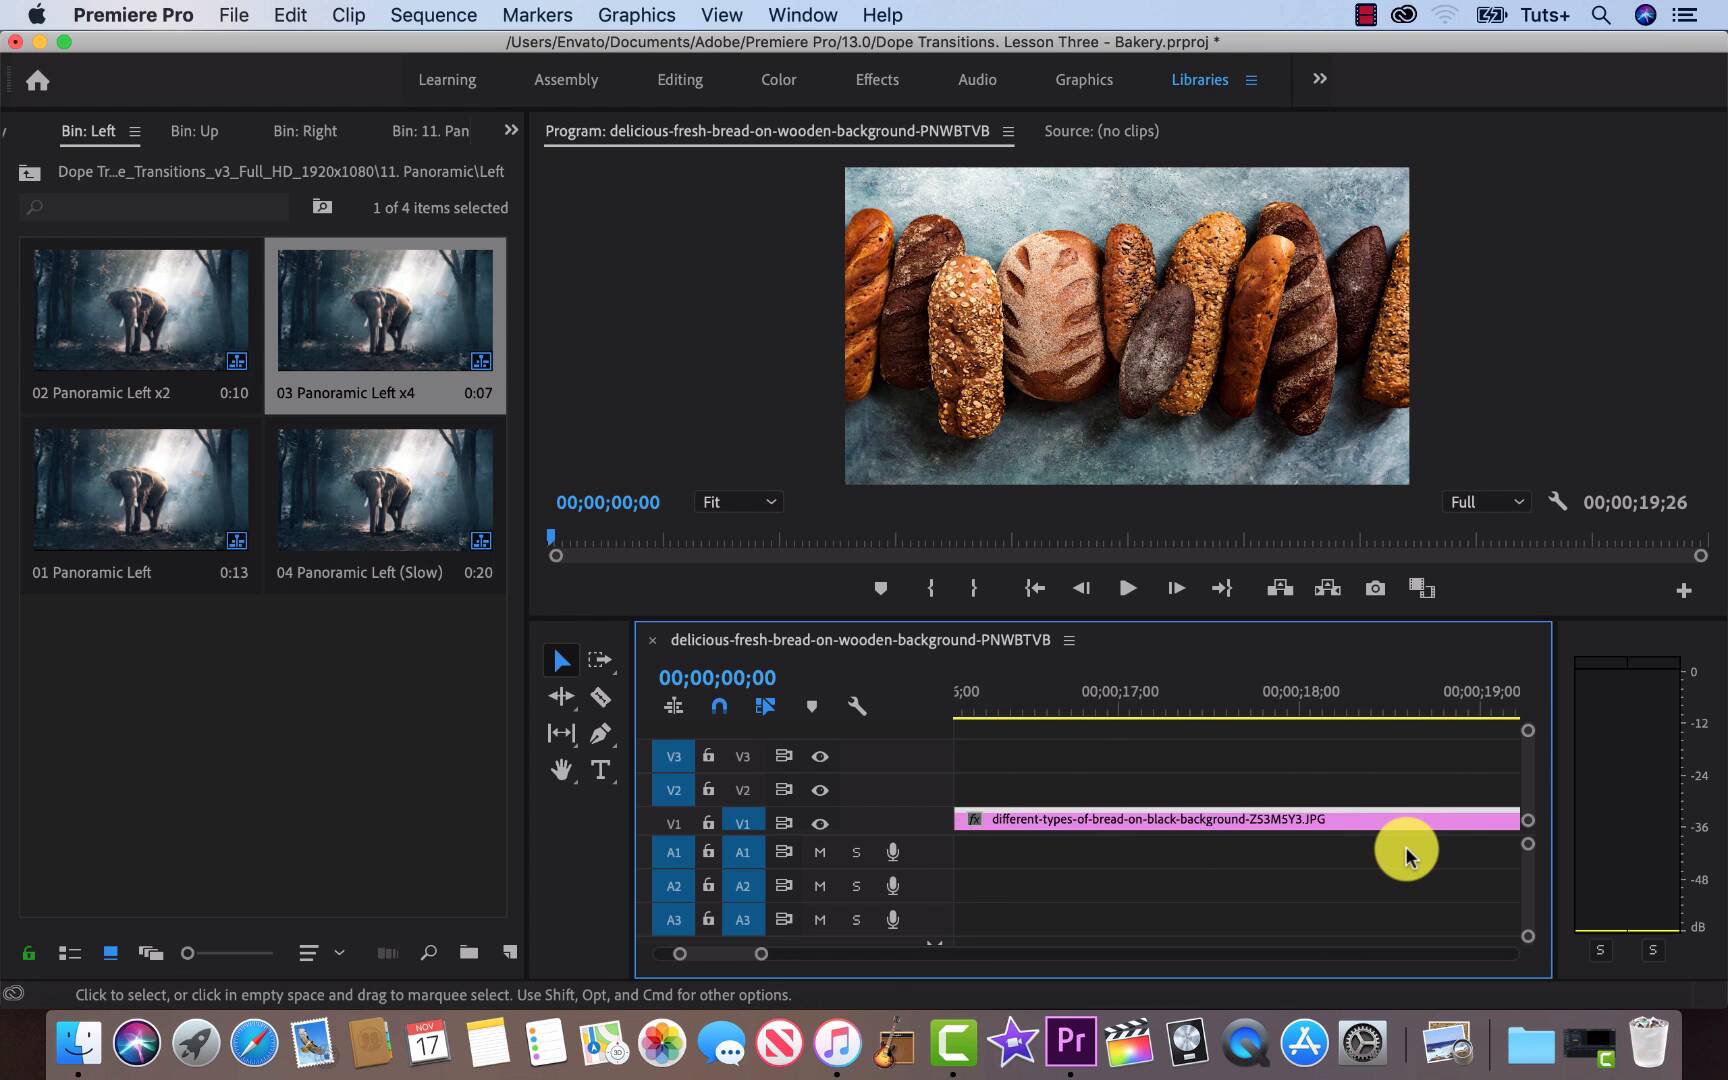Viewport: 1728px width, 1080px height.
Task: Click the Export Frame camera icon
Action: pyautogui.click(x=1375, y=589)
